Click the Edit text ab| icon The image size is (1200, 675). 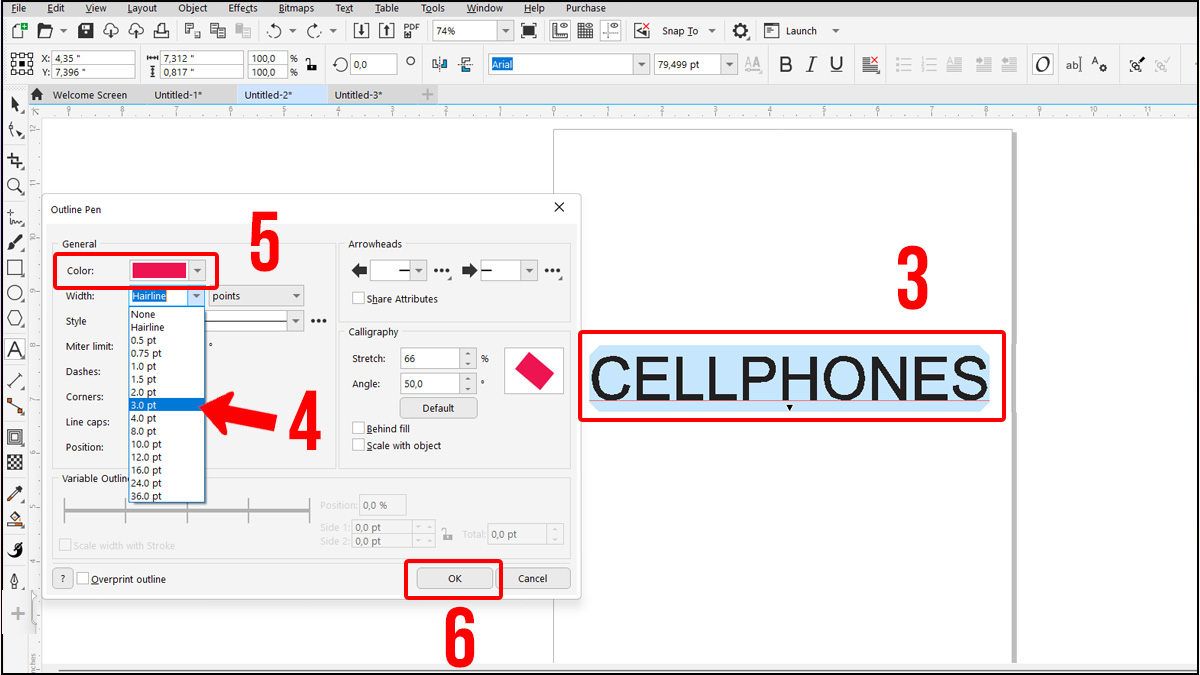click(x=1073, y=64)
